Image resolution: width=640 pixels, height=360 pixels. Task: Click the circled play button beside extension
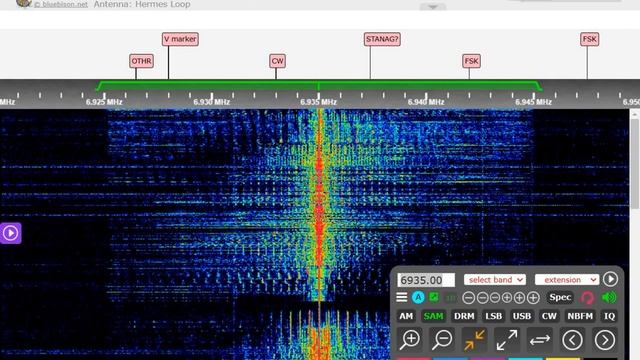tap(610, 279)
